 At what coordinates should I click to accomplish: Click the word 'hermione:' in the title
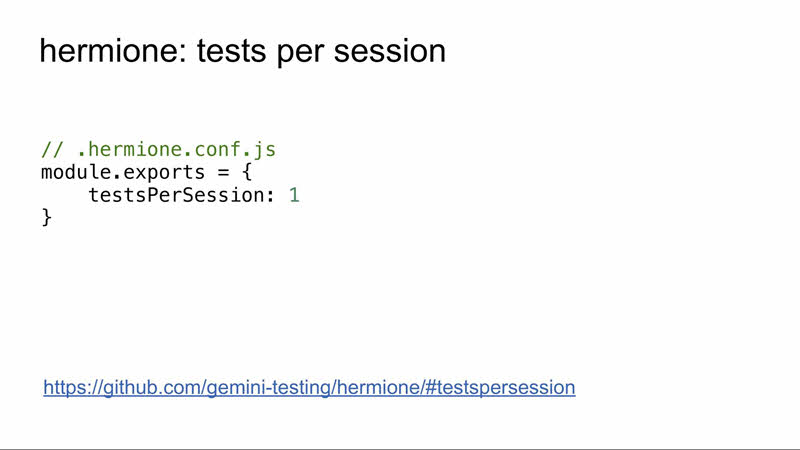114,51
